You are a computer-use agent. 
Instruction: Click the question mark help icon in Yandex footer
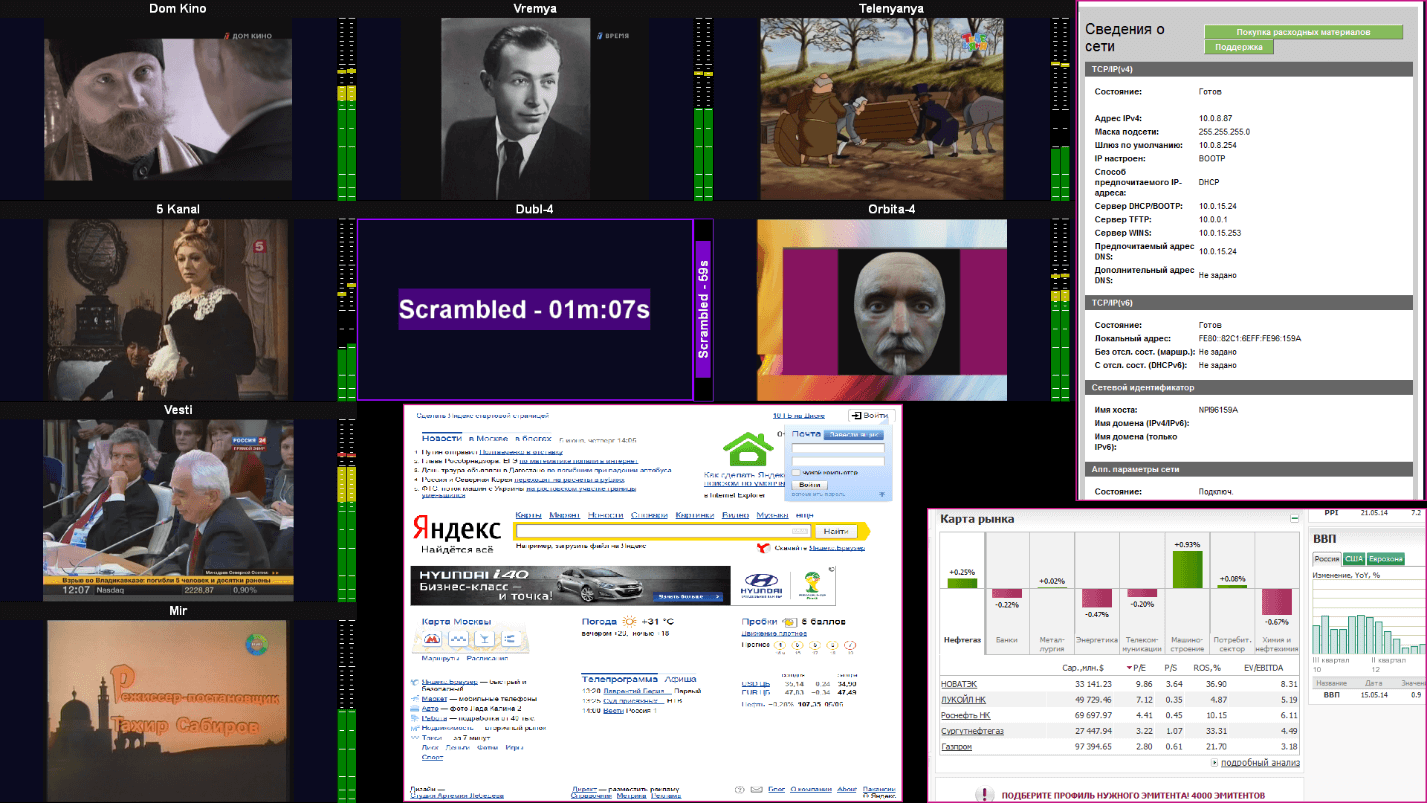[740, 789]
